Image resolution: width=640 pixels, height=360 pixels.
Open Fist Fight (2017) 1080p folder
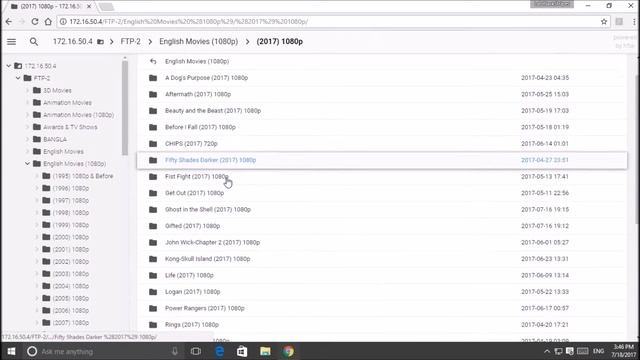[x=197, y=177]
